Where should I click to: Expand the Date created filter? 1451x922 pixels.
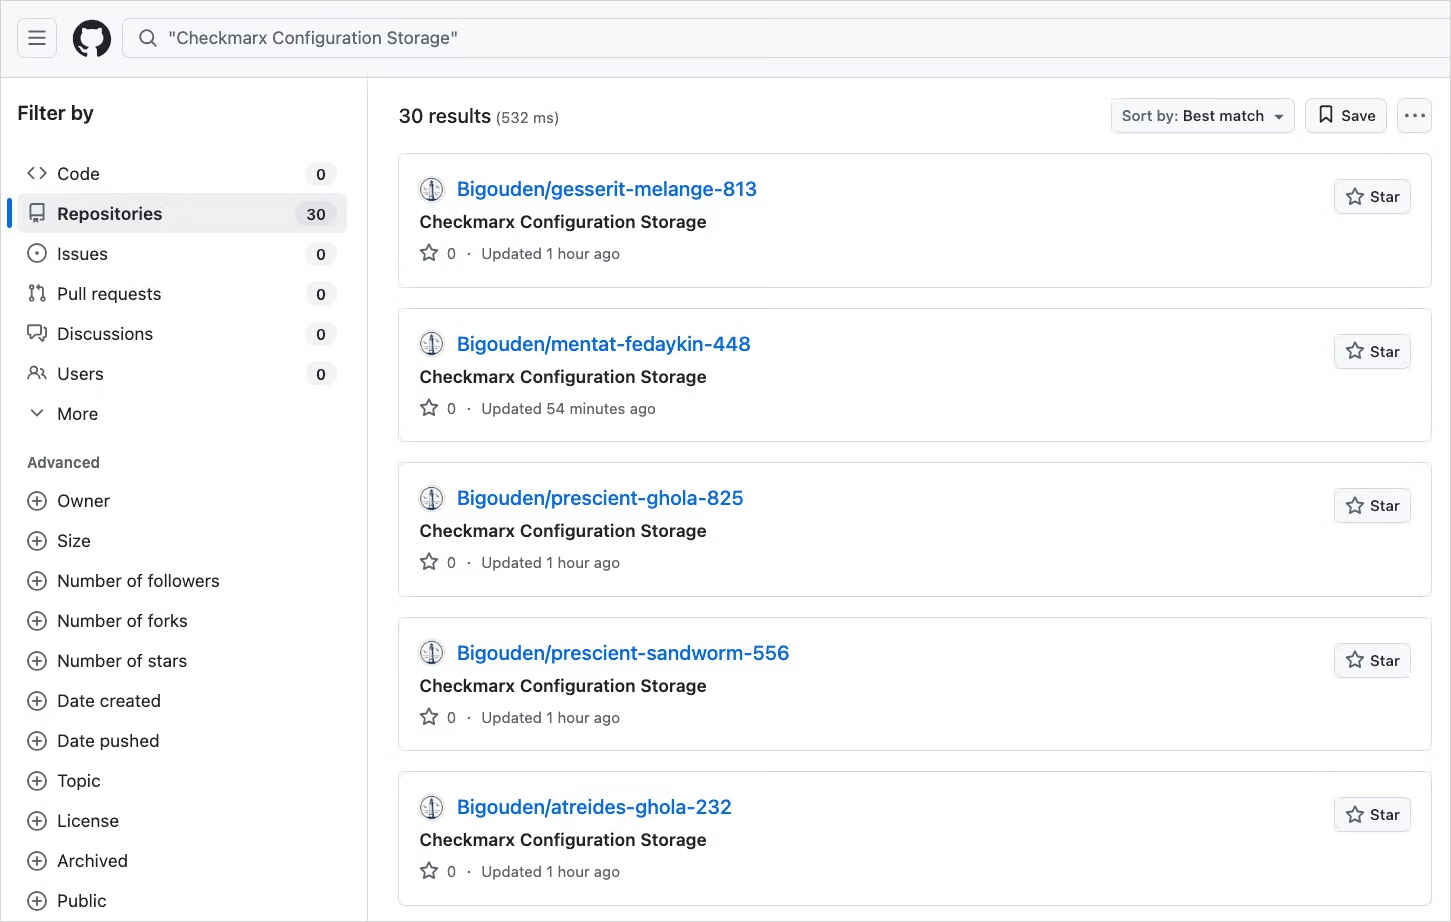pyautogui.click(x=37, y=700)
